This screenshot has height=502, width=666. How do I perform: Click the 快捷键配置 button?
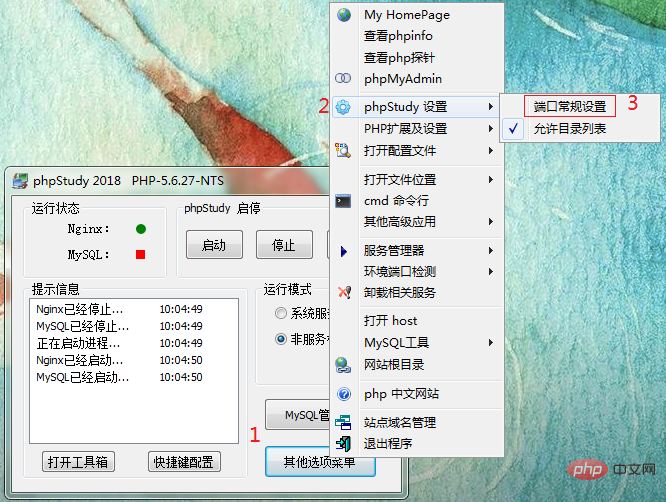[x=184, y=462]
